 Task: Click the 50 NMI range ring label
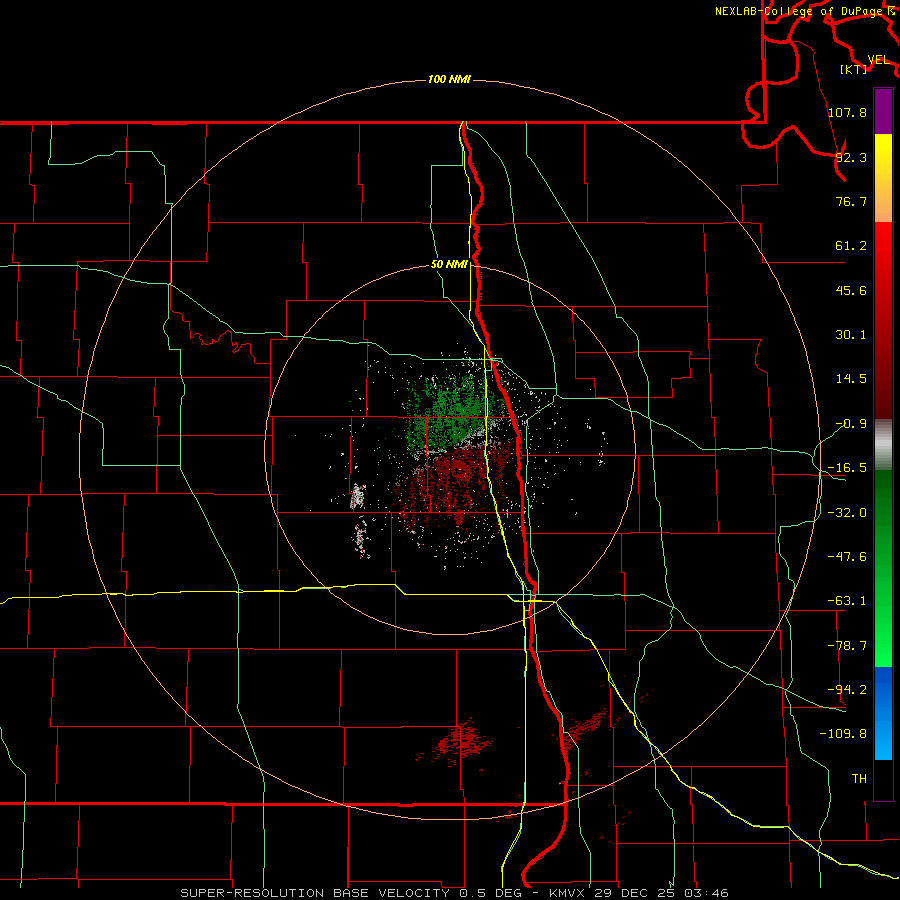pos(449,265)
